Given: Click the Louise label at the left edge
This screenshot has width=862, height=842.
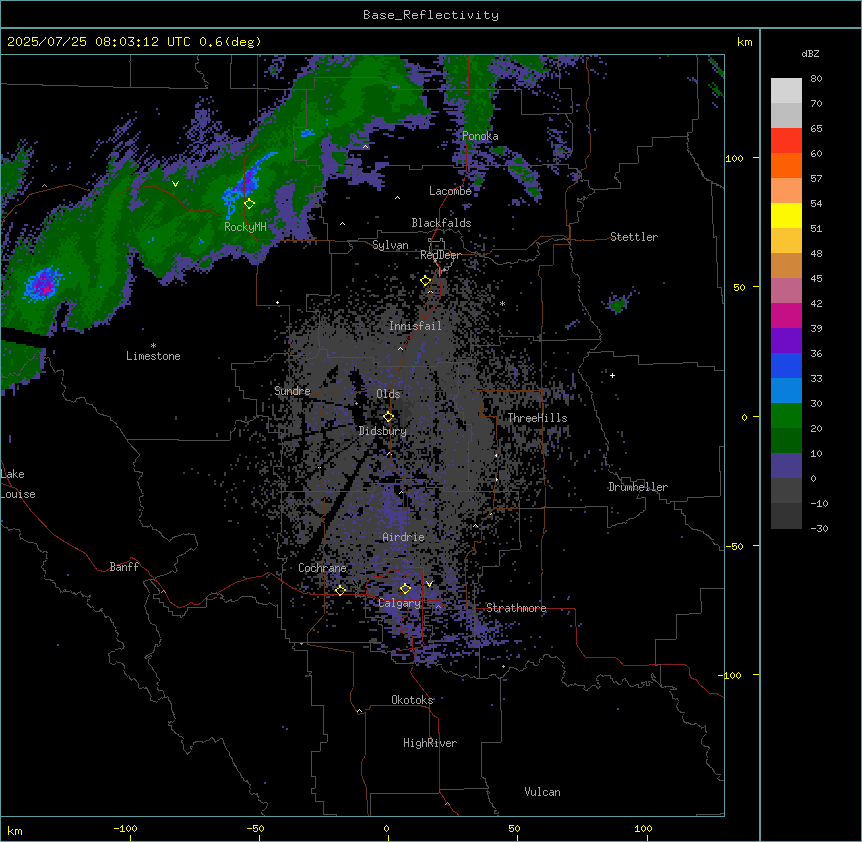Looking at the screenshot, I should (x=18, y=494).
